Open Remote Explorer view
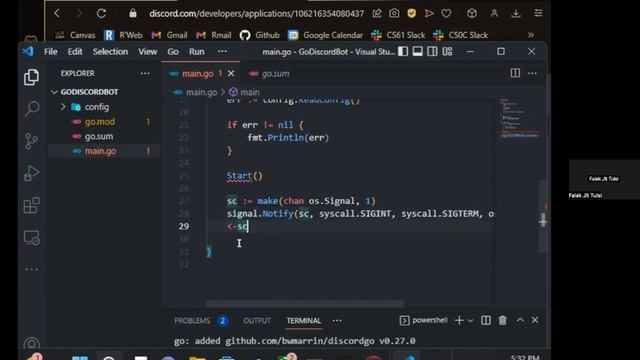 coord(31,237)
